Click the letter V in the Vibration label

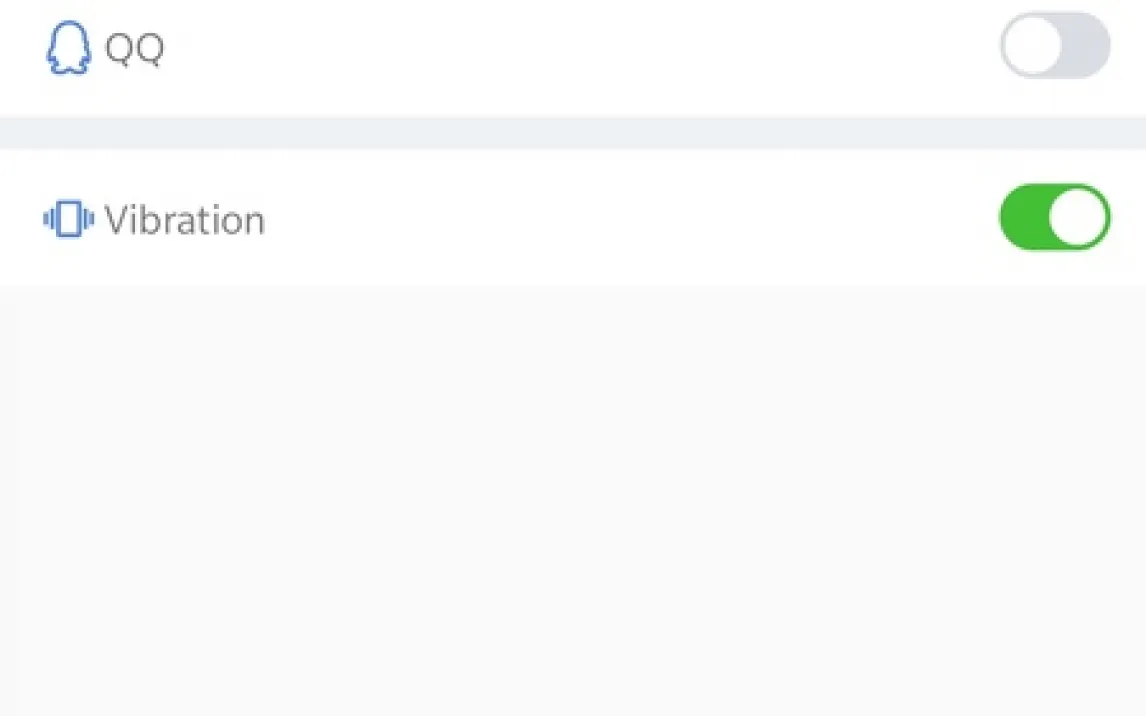(116, 220)
